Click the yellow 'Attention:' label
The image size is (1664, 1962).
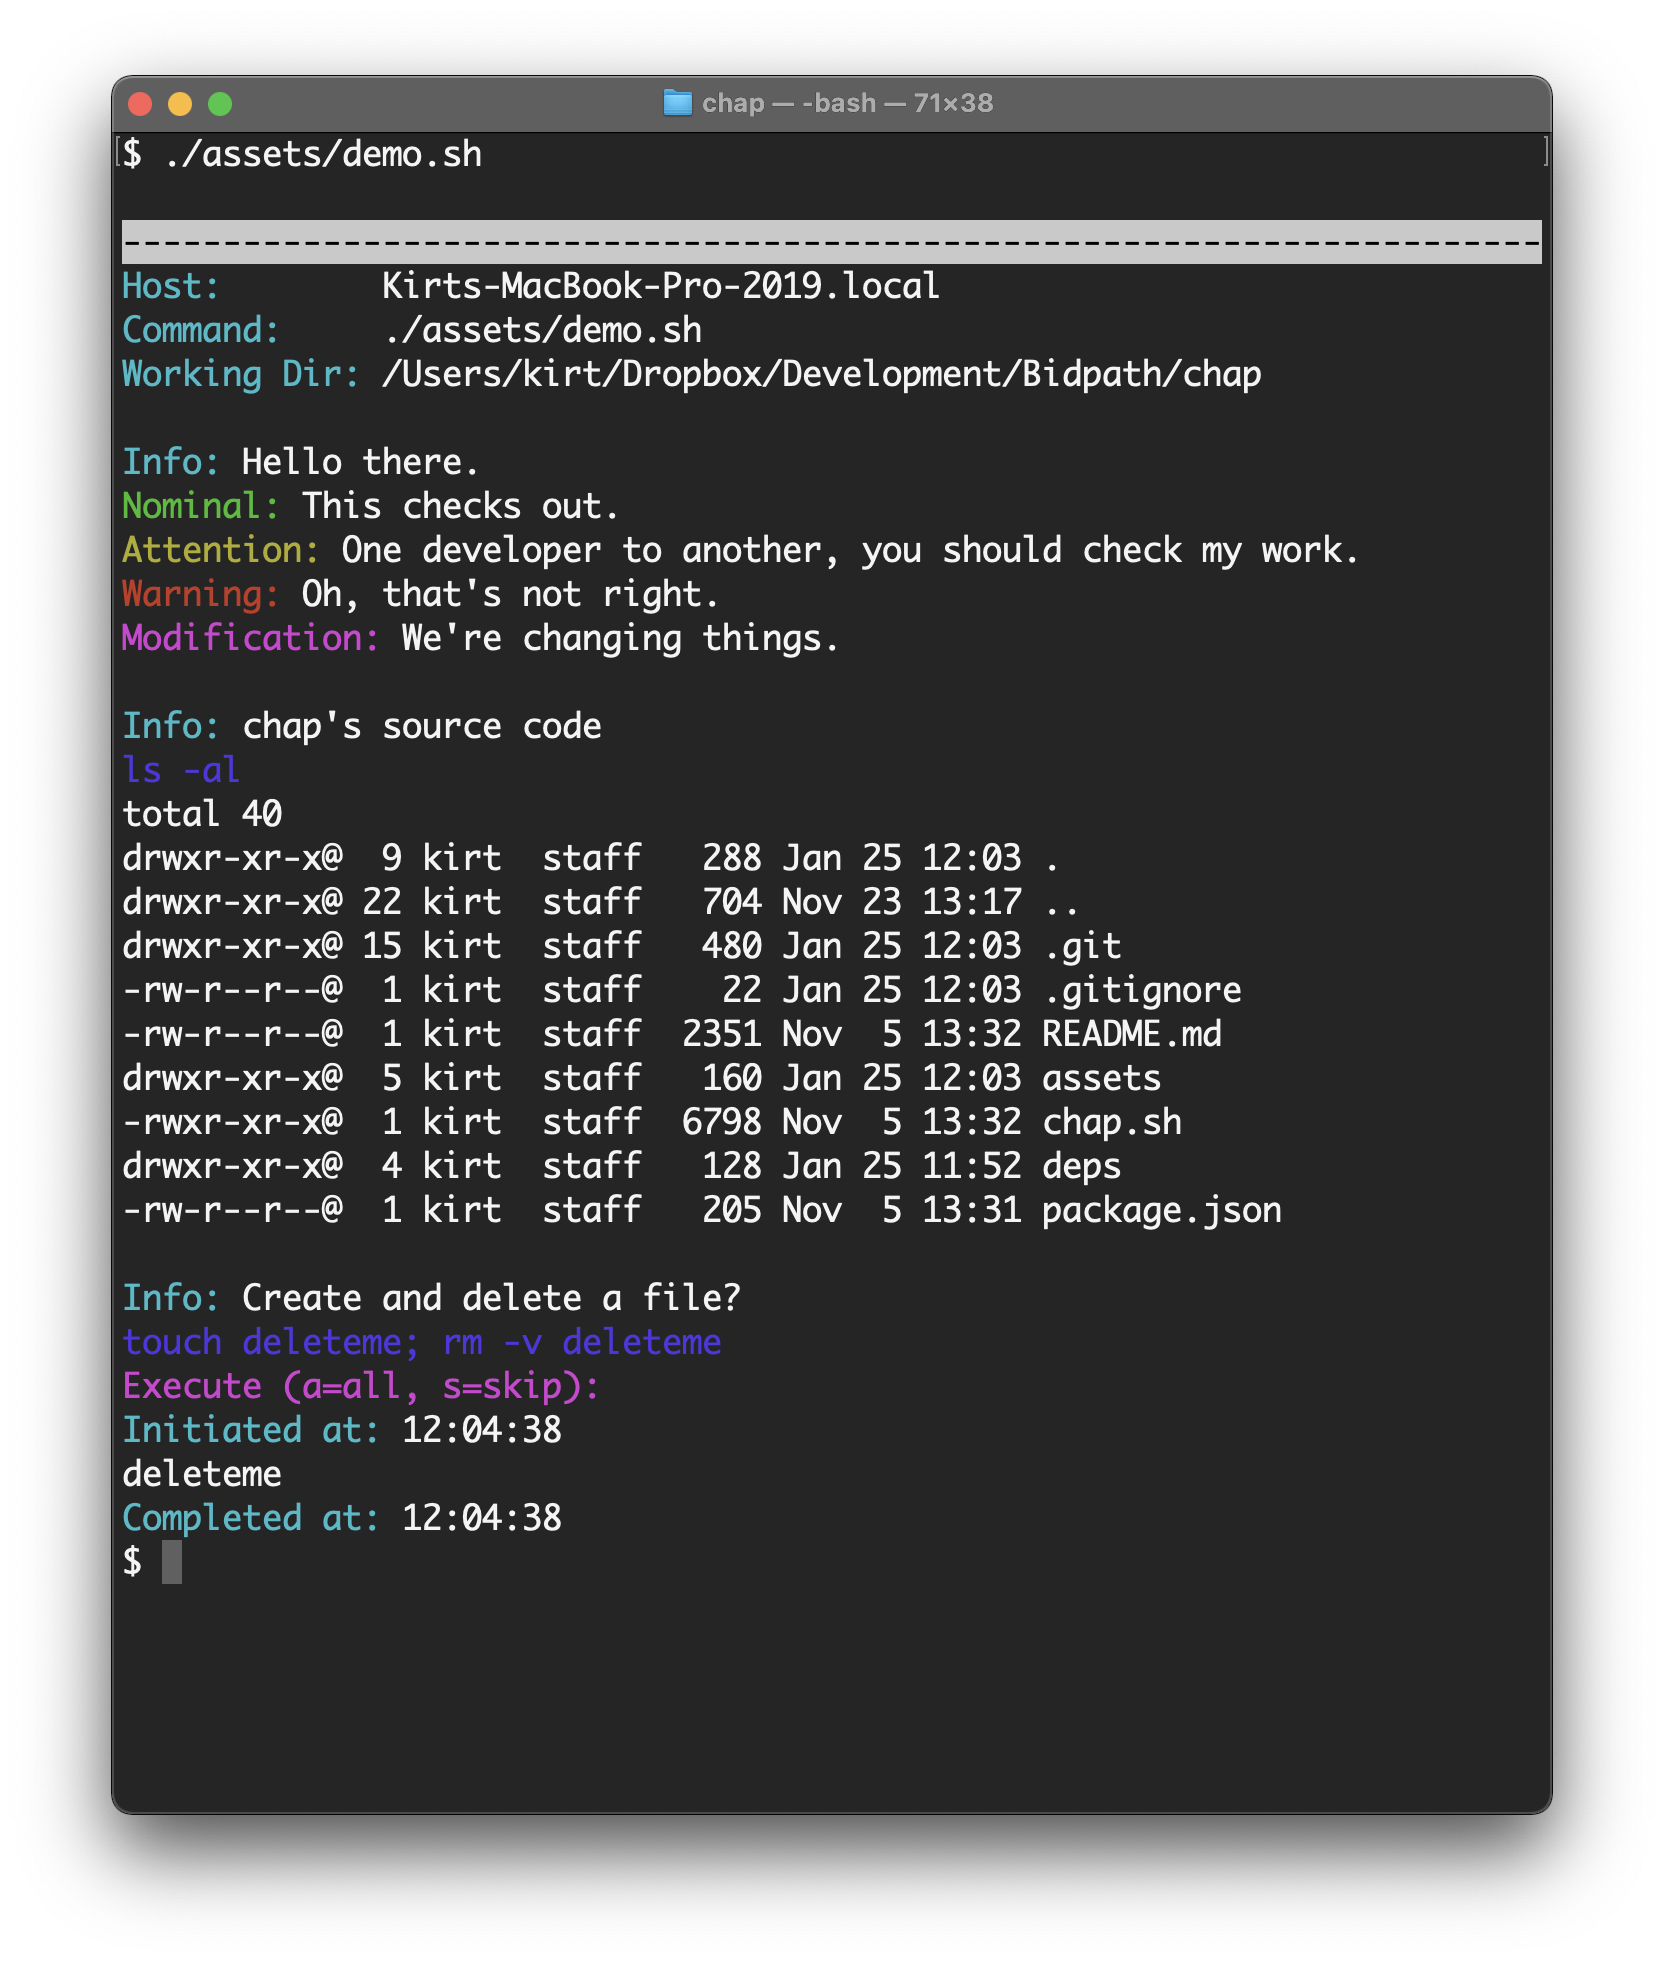[x=221, y=550]
